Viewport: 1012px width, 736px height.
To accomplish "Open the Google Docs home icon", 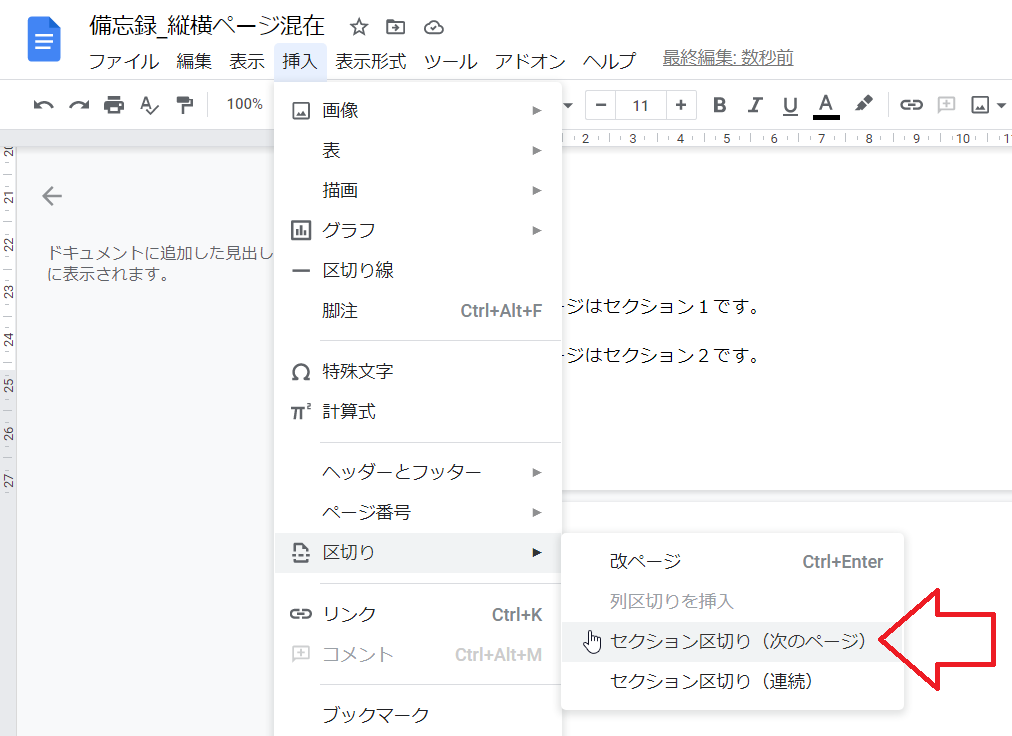I will point(44,39).
